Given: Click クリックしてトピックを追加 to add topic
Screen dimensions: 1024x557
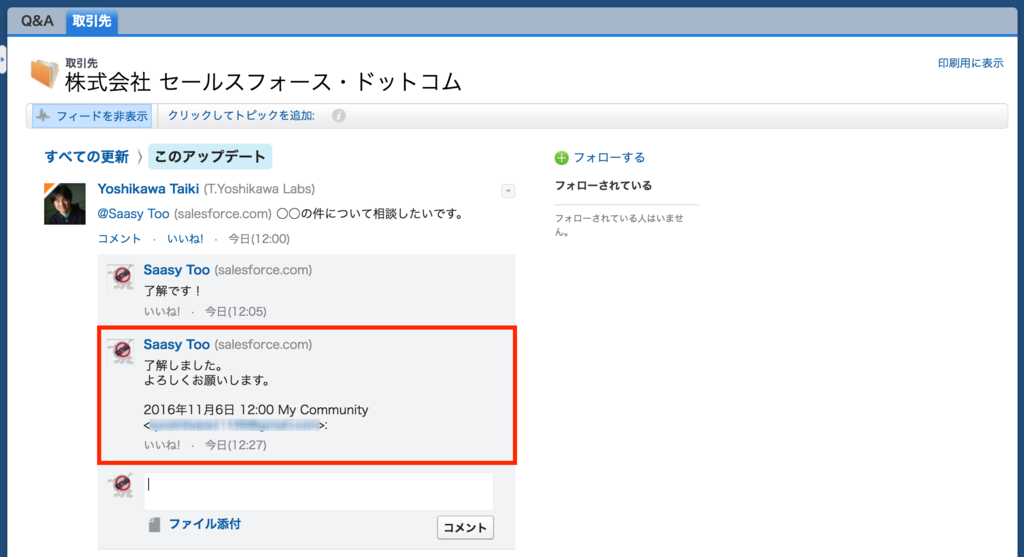Looking at the screenshot, I should coord(241,116).
